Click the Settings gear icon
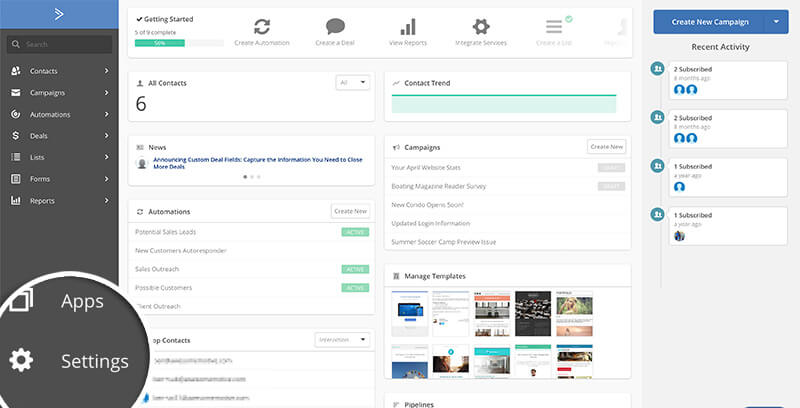The height and width of the screenshot is (408, 800). click(21, 360)
